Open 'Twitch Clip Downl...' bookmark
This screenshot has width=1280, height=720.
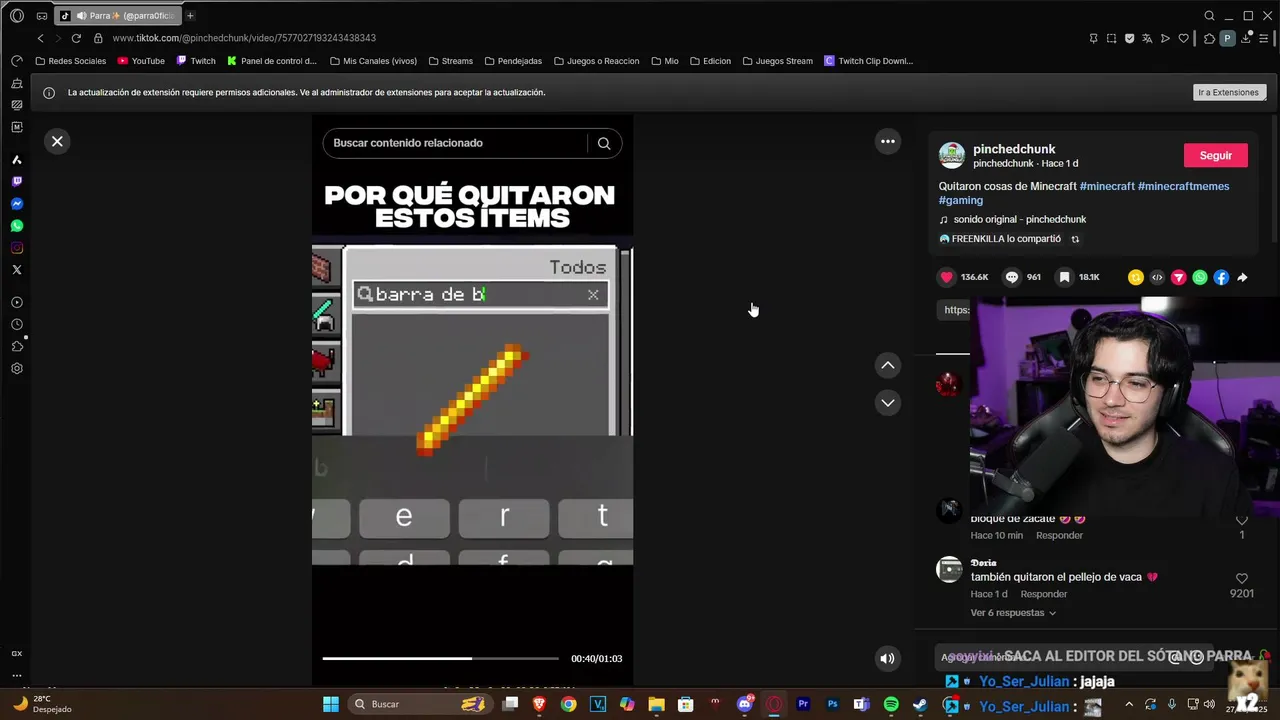pyautogui.click(x=868, y=61)
